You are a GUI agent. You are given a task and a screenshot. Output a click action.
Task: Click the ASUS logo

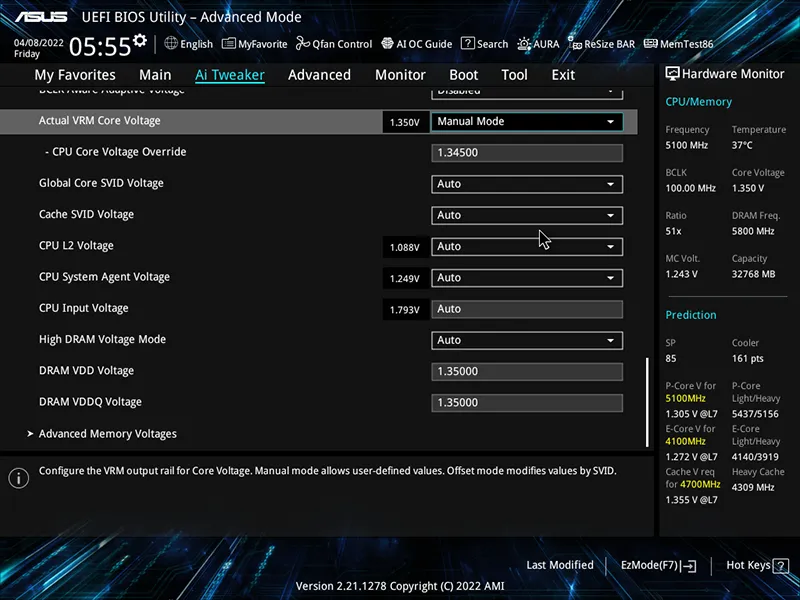(41, 17)
